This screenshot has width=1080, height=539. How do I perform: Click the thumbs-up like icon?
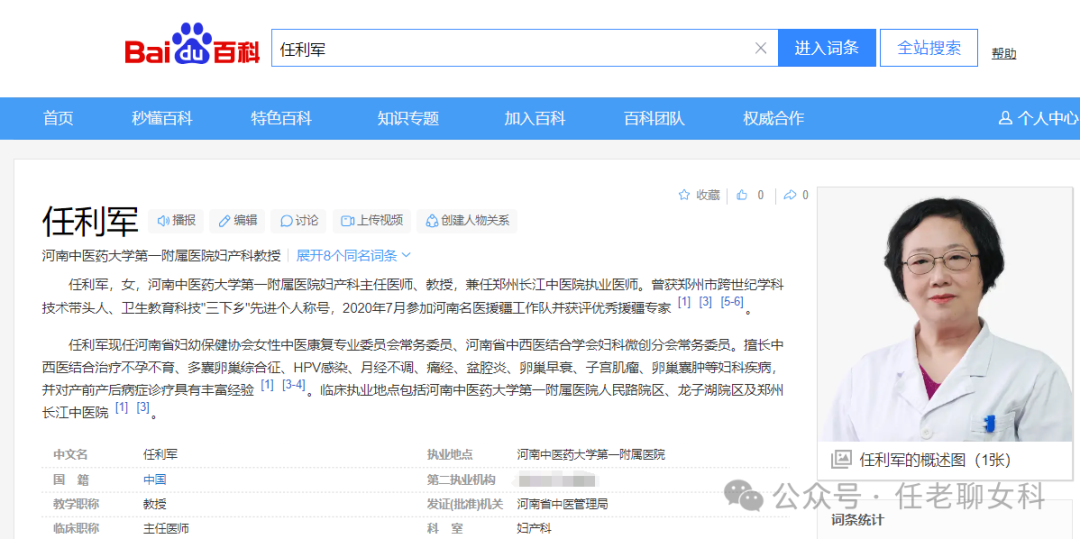click(x=742, y=195)
